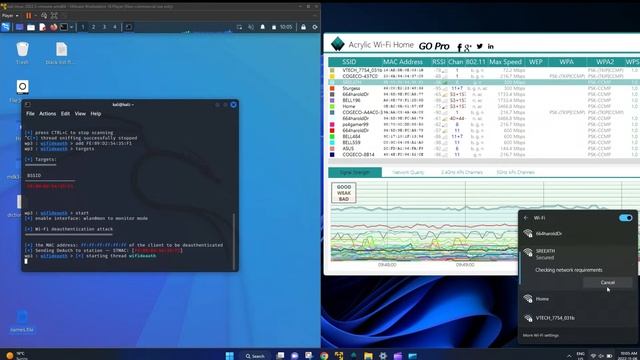Open File menu in Kali terminal

click(x=30, y=113)
